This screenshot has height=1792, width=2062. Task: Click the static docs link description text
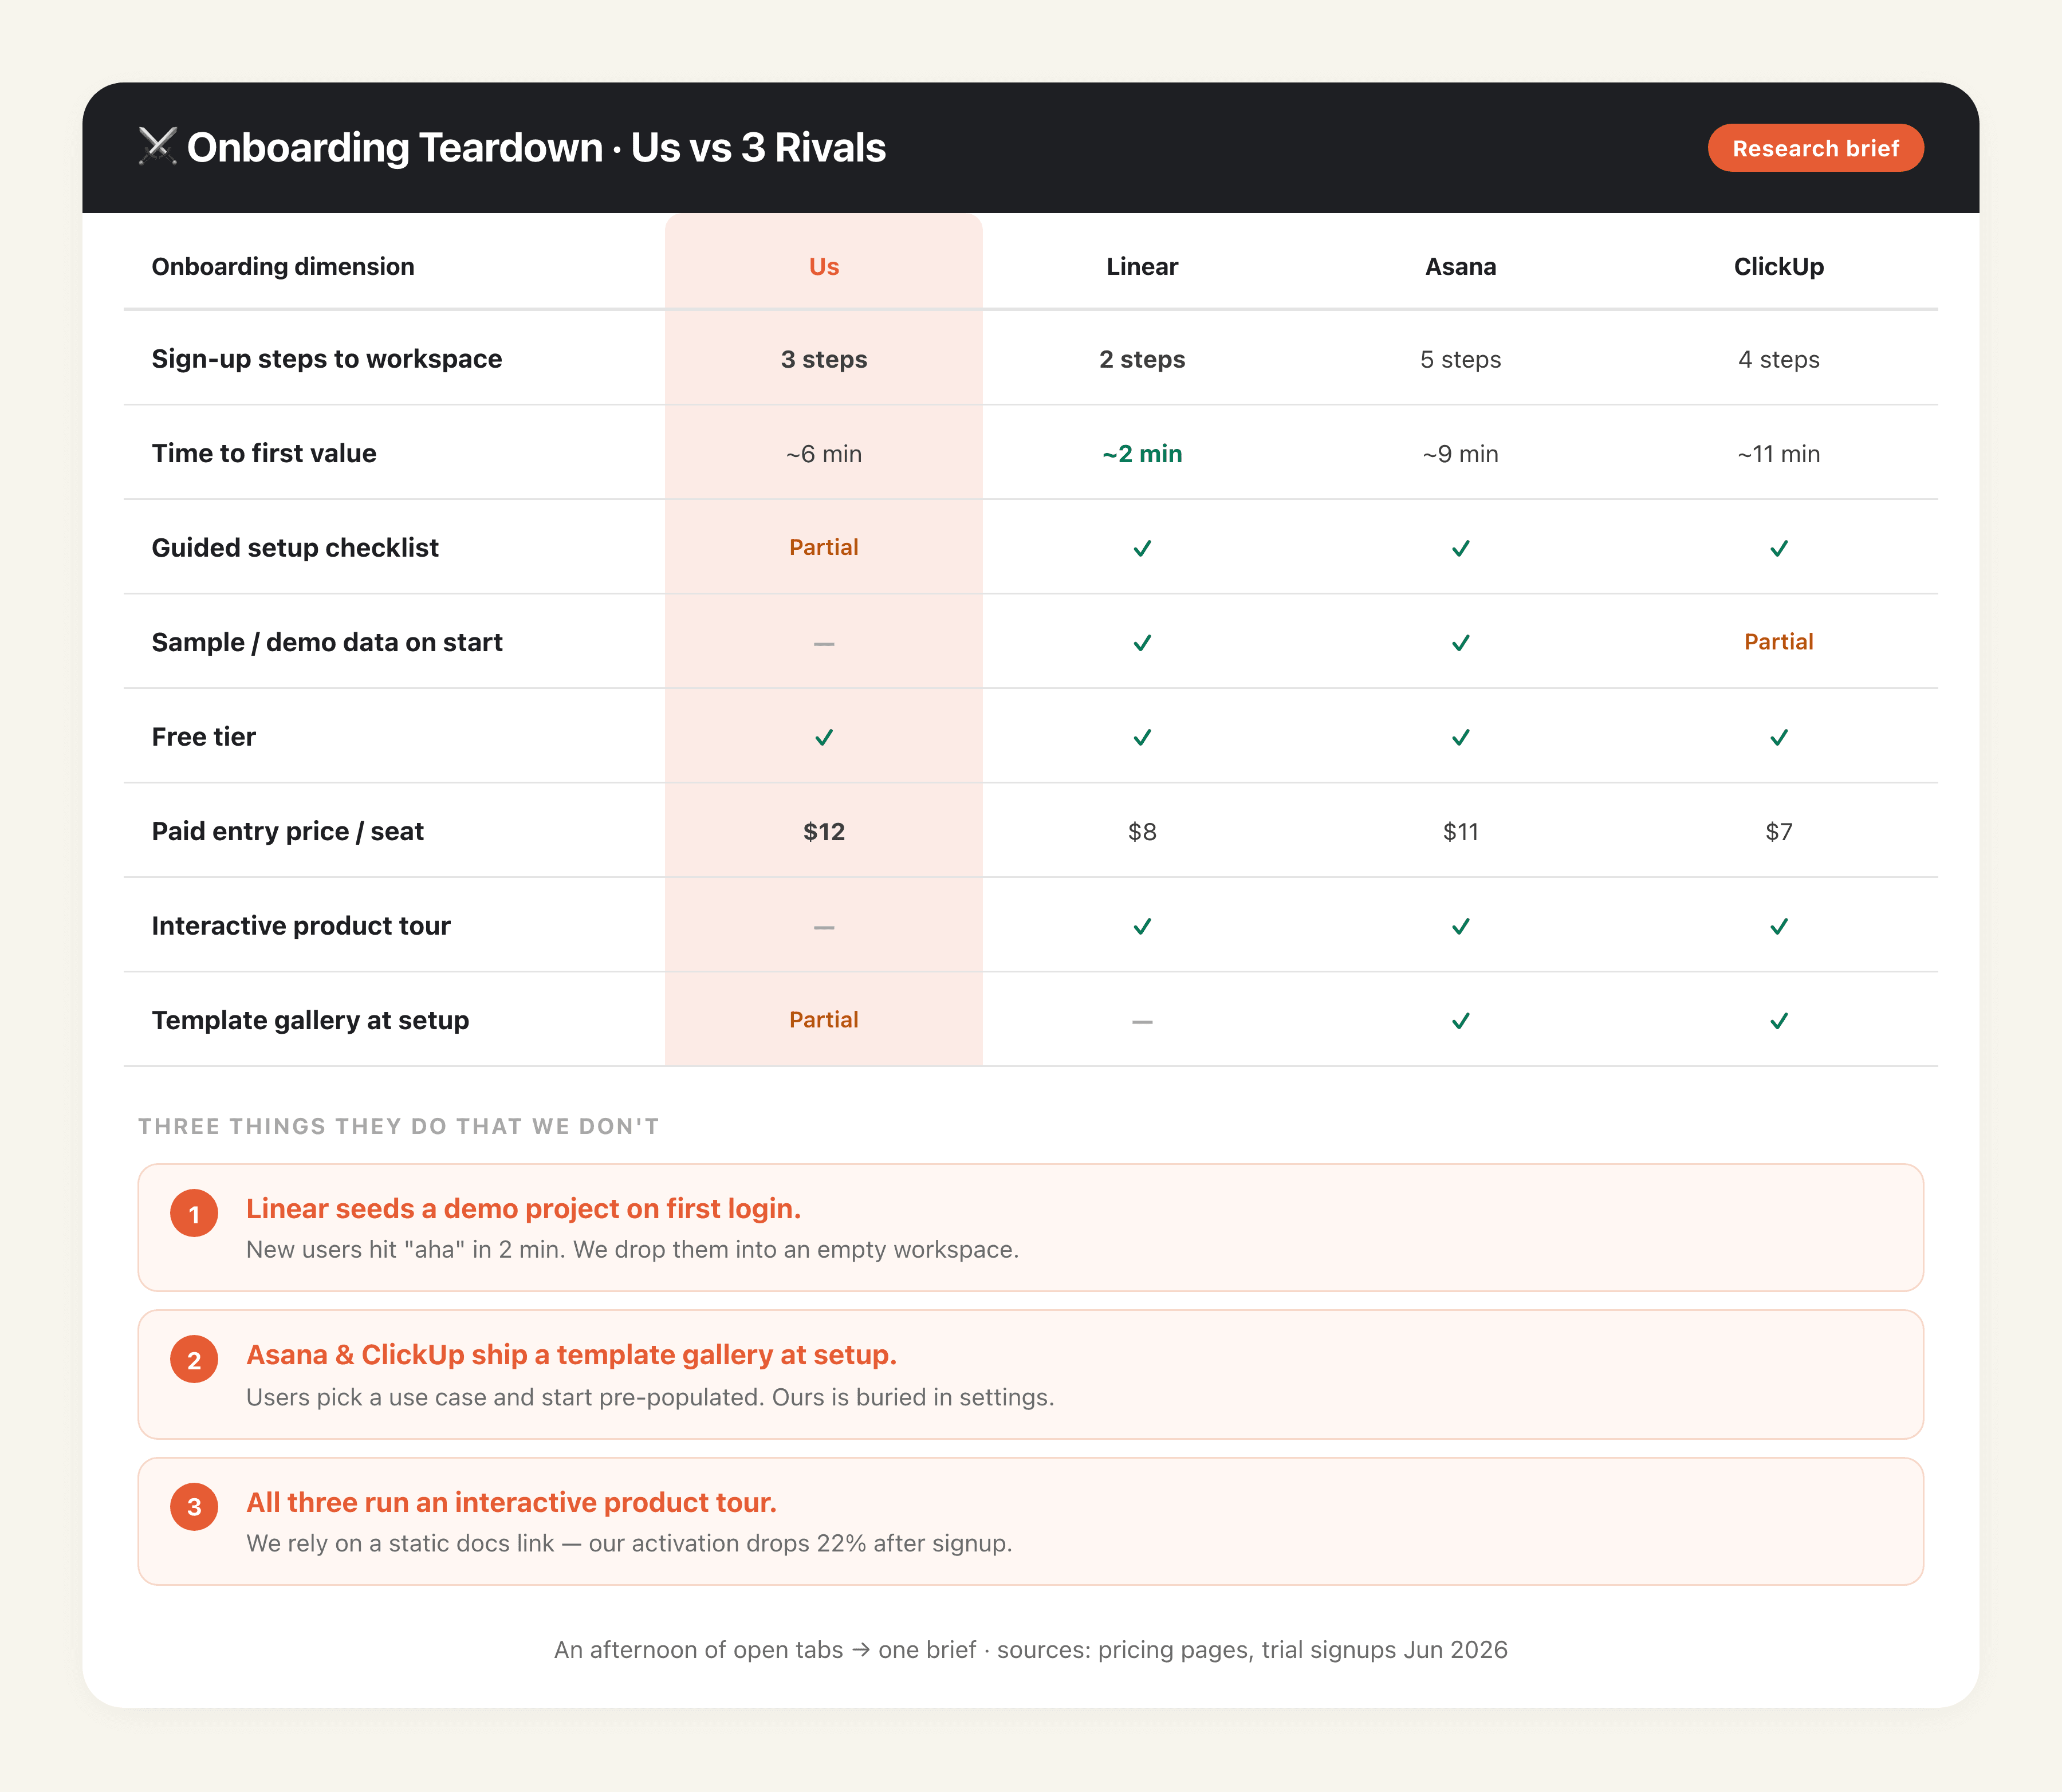tap(629, 1543)
